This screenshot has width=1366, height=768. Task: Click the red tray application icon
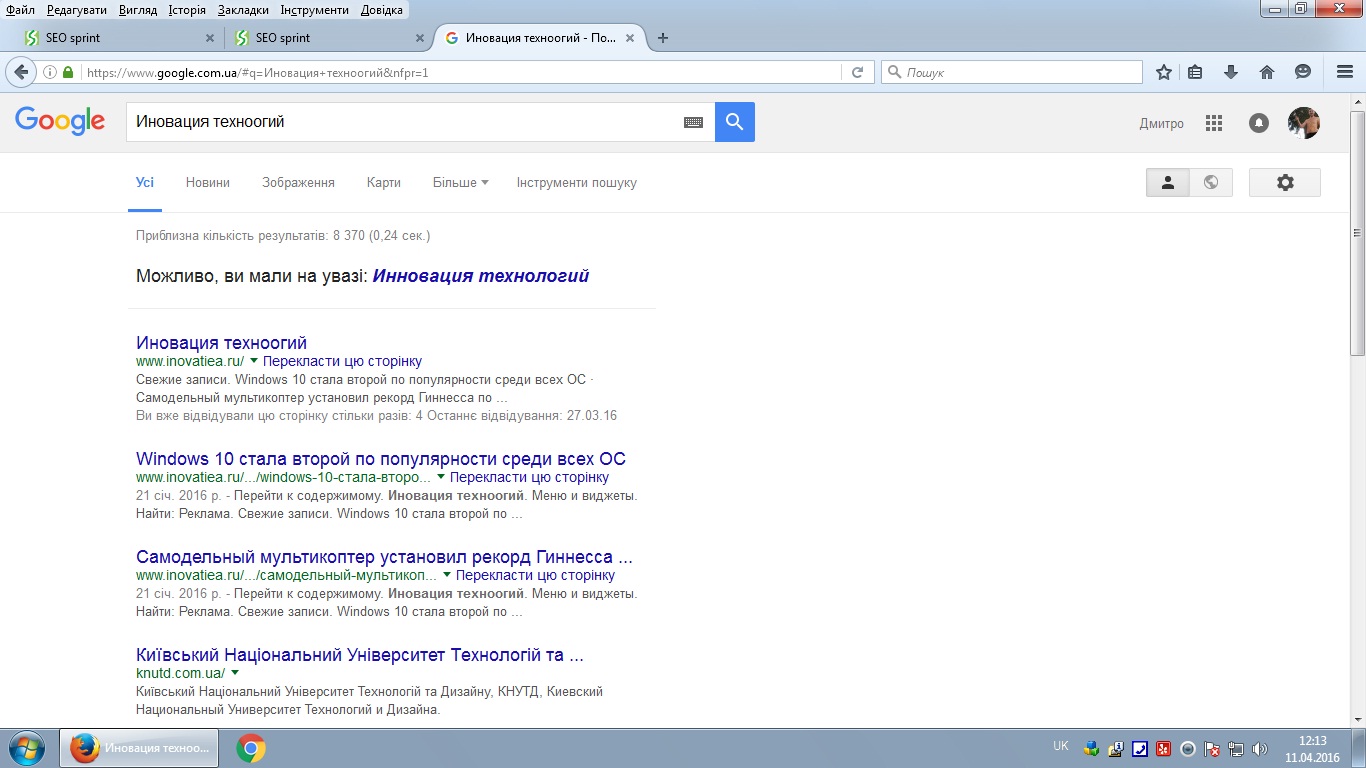(1163, 748)
